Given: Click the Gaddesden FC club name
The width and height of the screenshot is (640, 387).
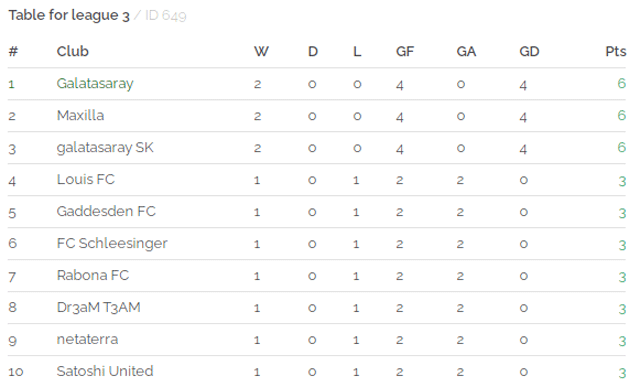Looking at the screenshot, I should click(106, 211).
